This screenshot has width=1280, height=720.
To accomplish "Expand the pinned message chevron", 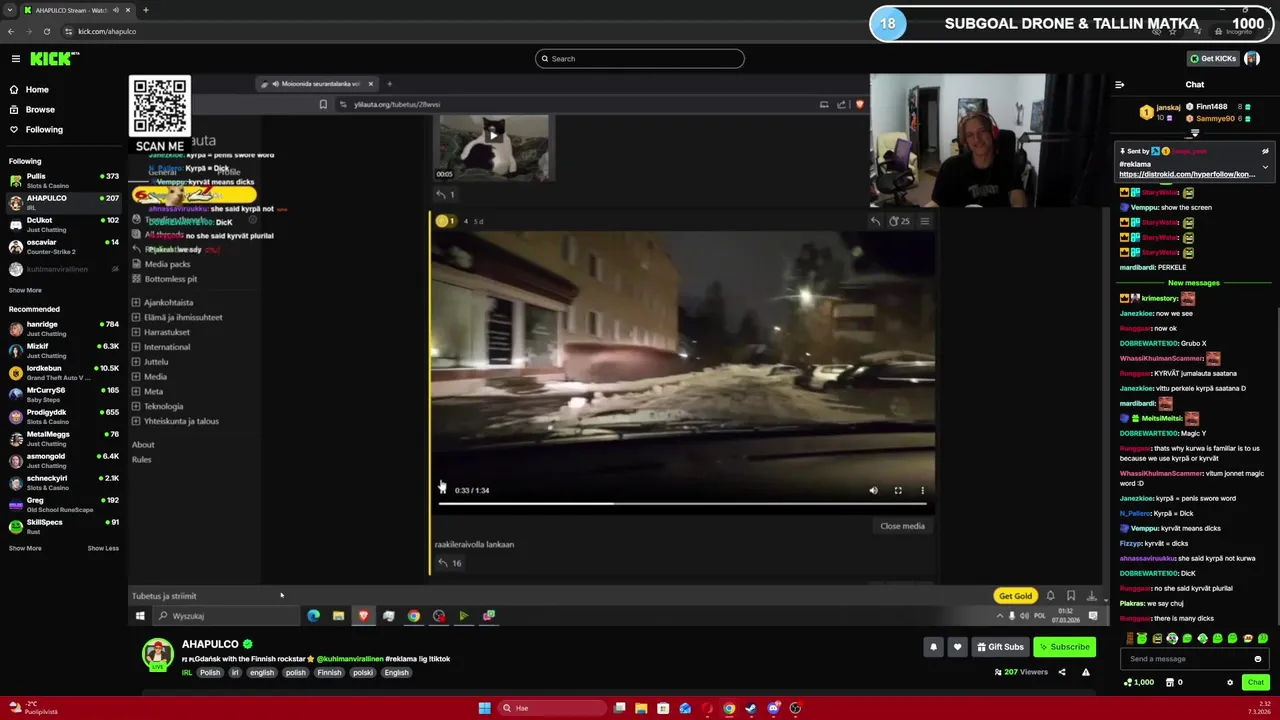I will click(x=1265, y=167).
